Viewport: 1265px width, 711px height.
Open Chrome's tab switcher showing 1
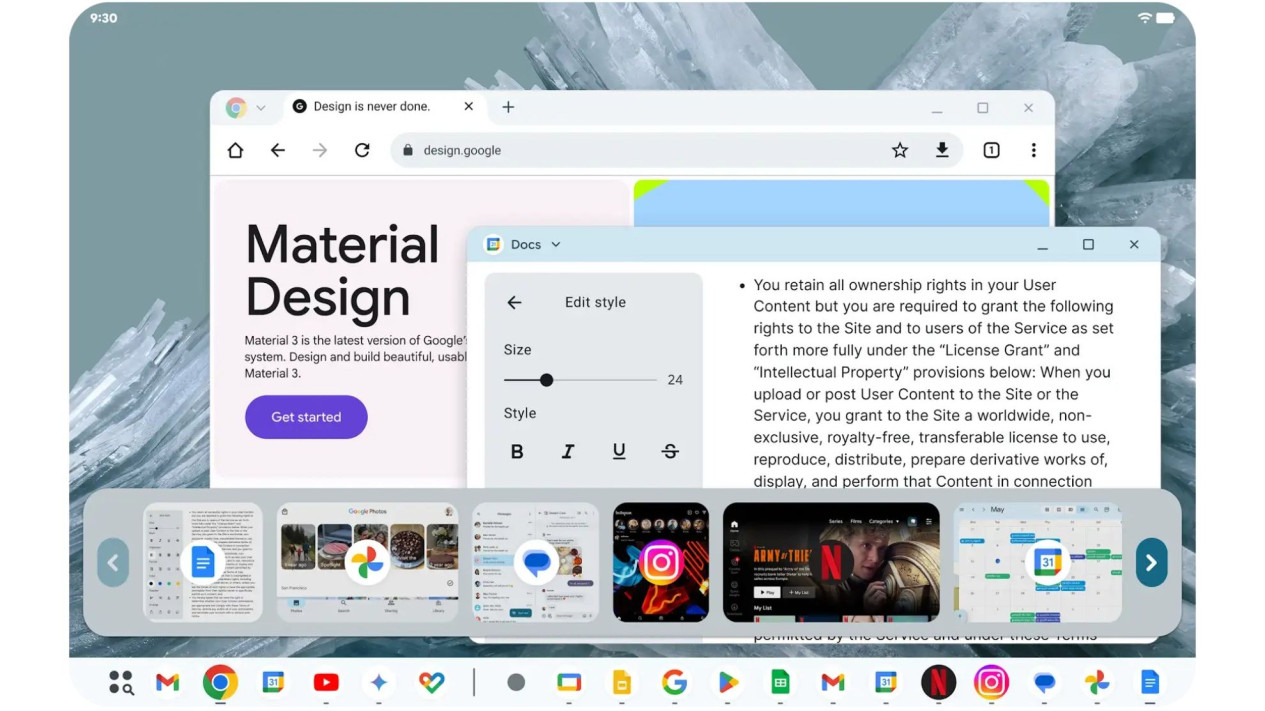coord(991,150)
